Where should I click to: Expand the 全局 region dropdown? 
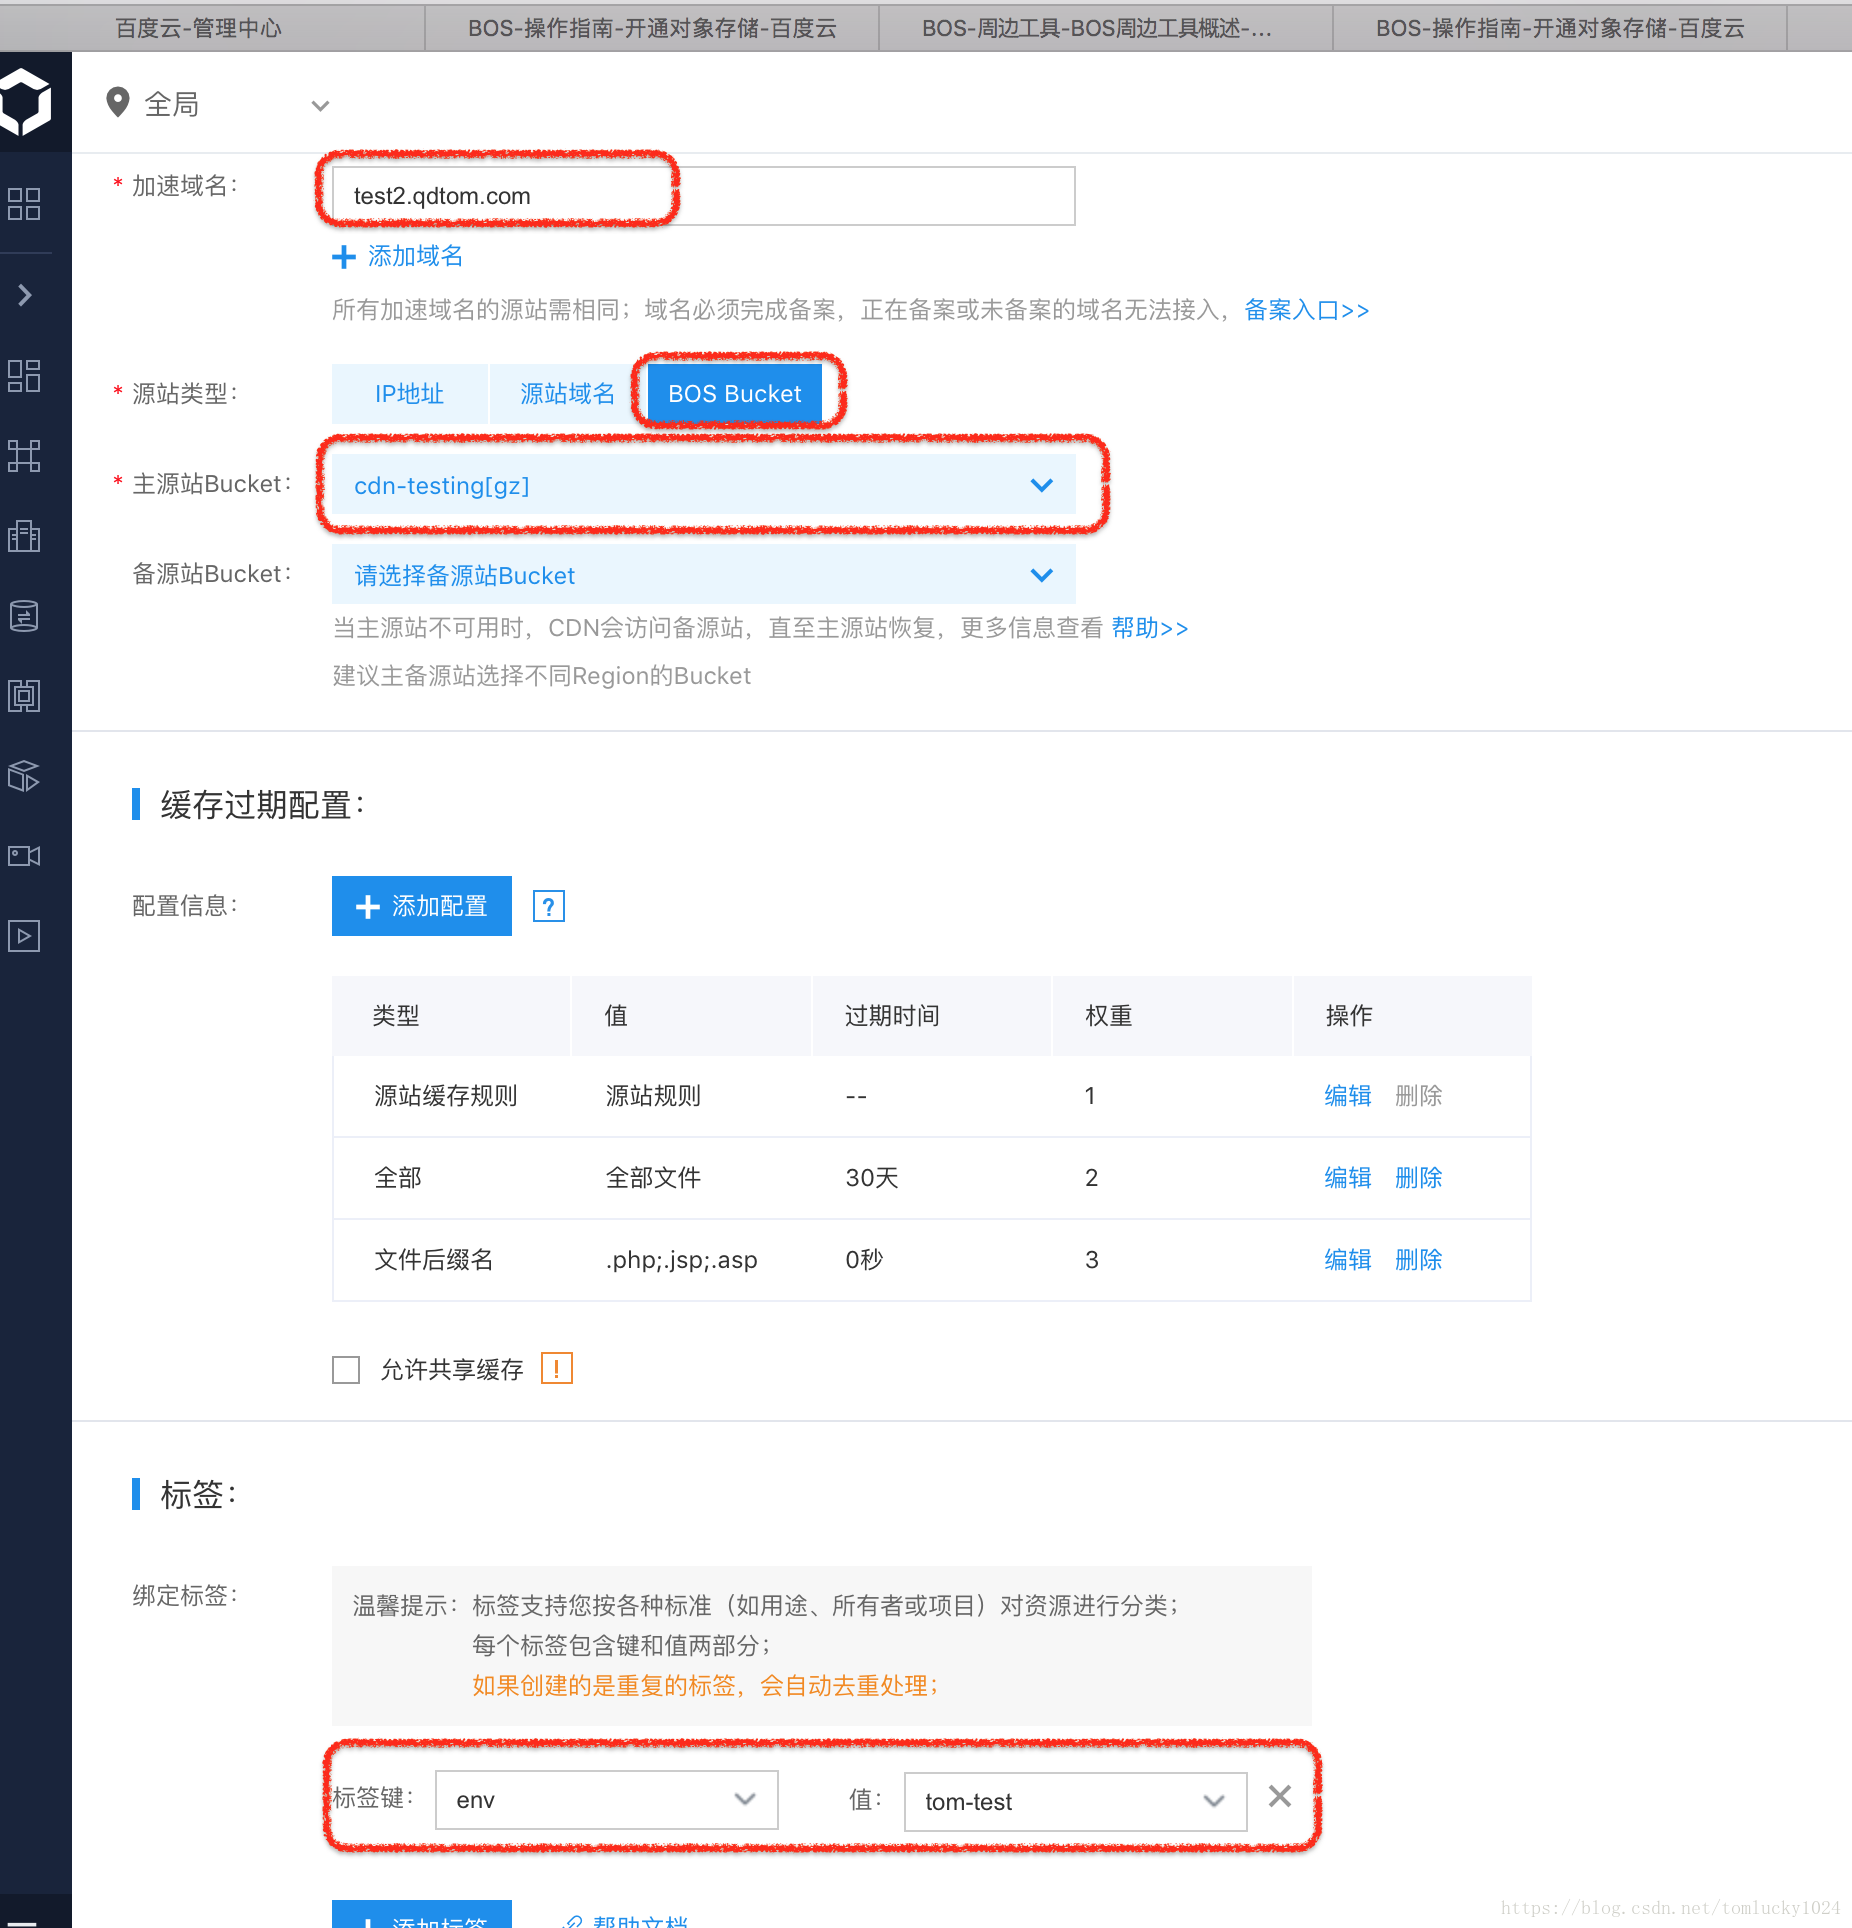coord(320,105)
